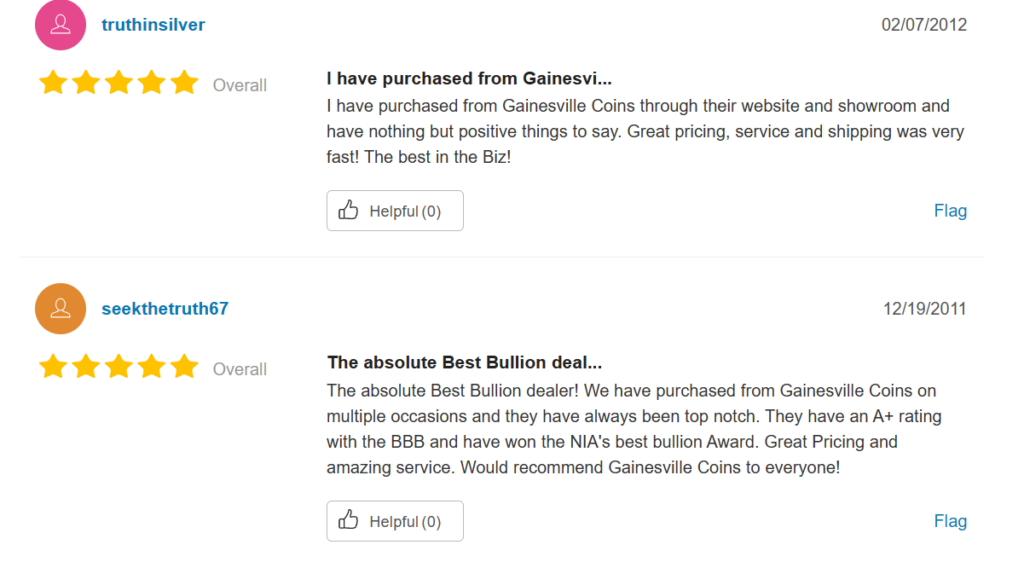Click first star of truthinsilver's rating
Viewport: 1024px width, 562px height.
click(x=53, y=83)
